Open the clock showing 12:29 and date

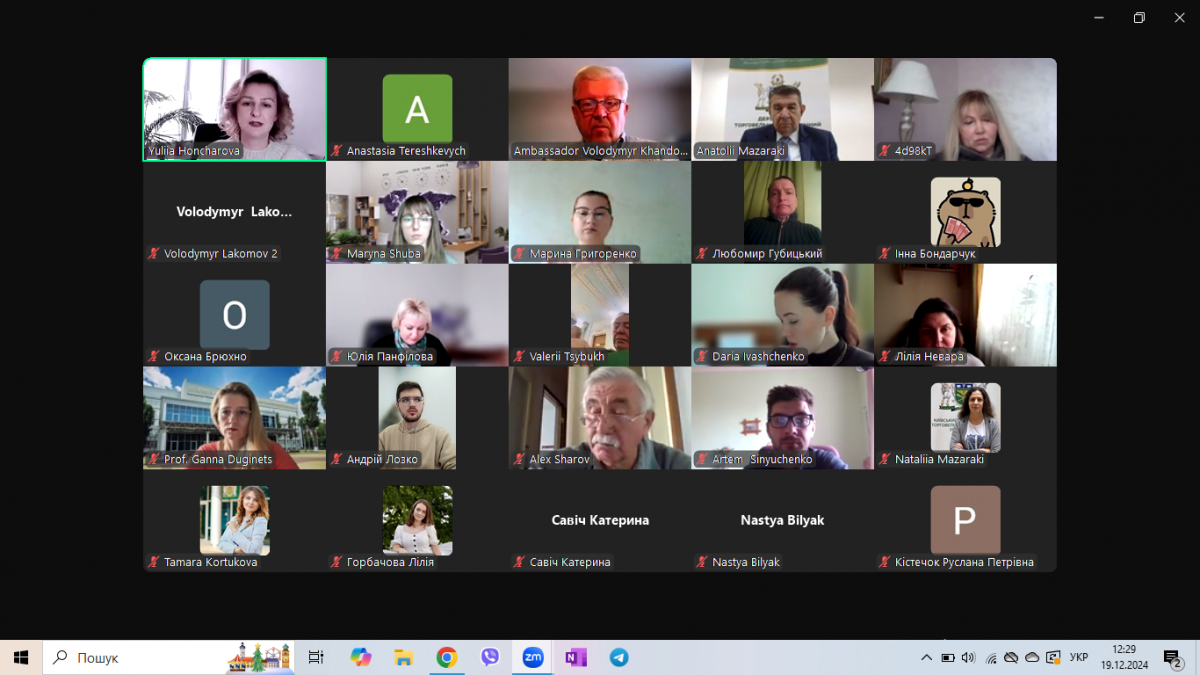pyautogui.click(x=1124, y=657)
